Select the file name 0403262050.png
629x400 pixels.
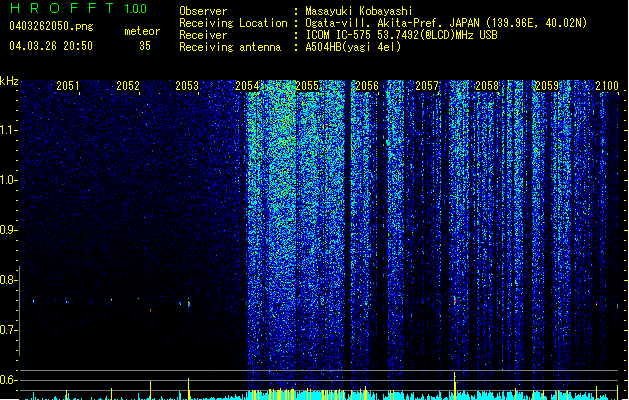click(x=51, y=26)
